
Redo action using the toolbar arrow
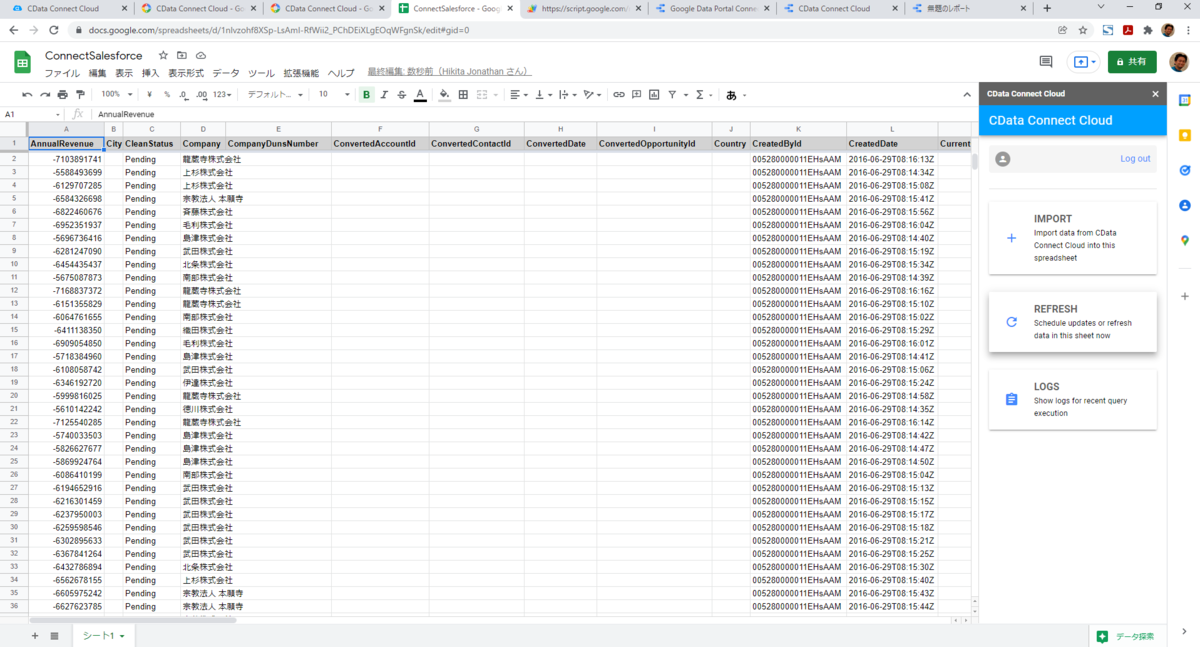coord(45,95)
